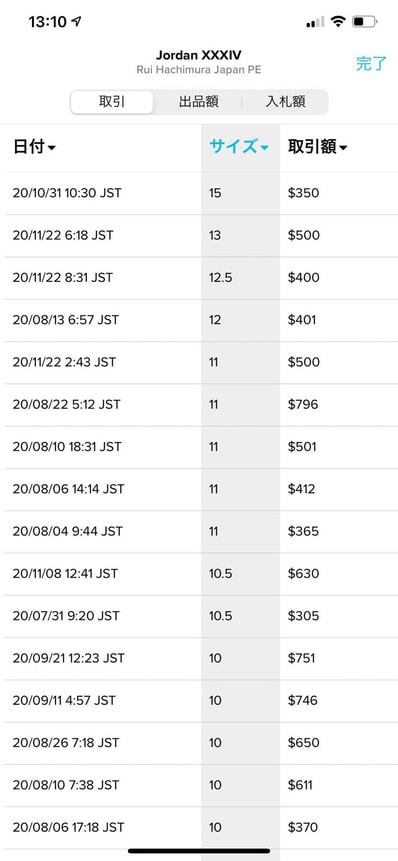The height and width of the screenshot is (861, 398).
Task: Tap the battery icon in status bar
Action: 365,22
